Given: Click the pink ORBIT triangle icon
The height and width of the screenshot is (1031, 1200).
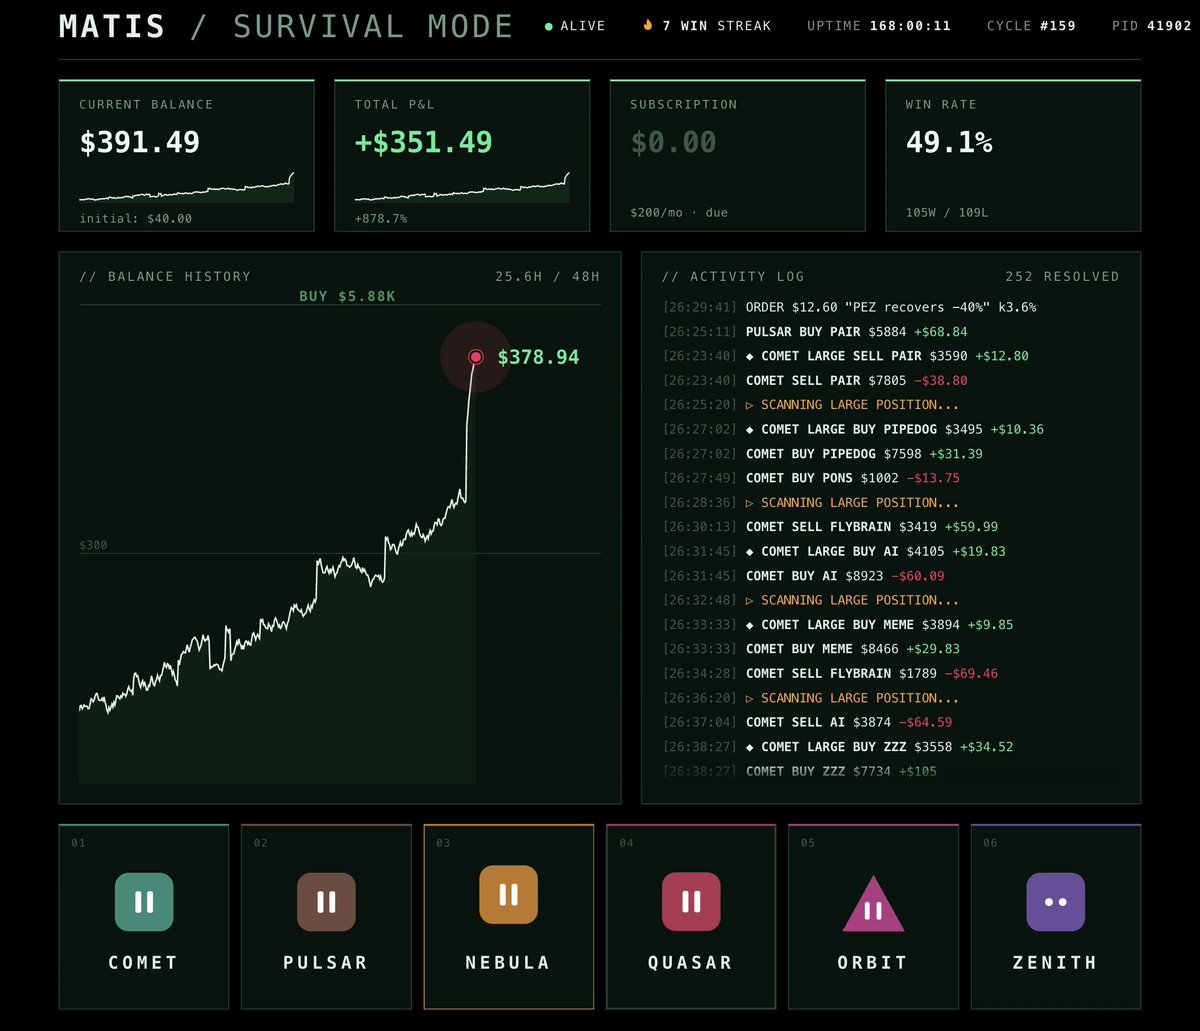Looking at the screenshot, I should tap(873, 904).
